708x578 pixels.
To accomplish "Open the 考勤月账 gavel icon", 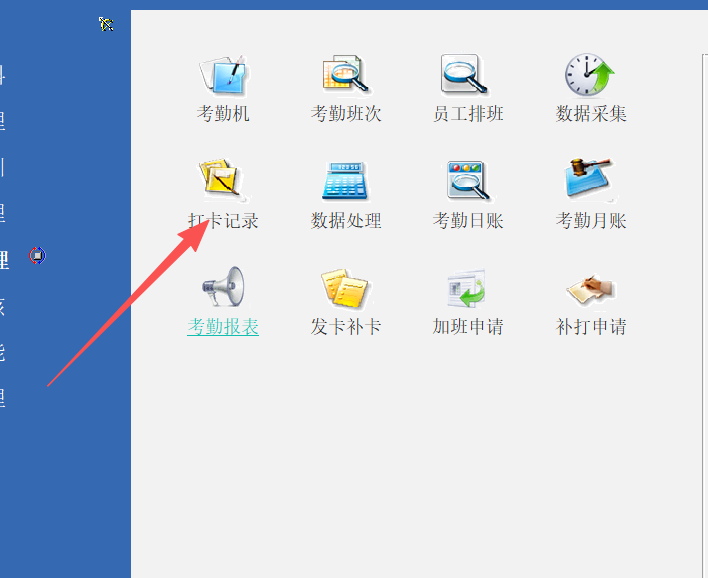I will 589,179.
